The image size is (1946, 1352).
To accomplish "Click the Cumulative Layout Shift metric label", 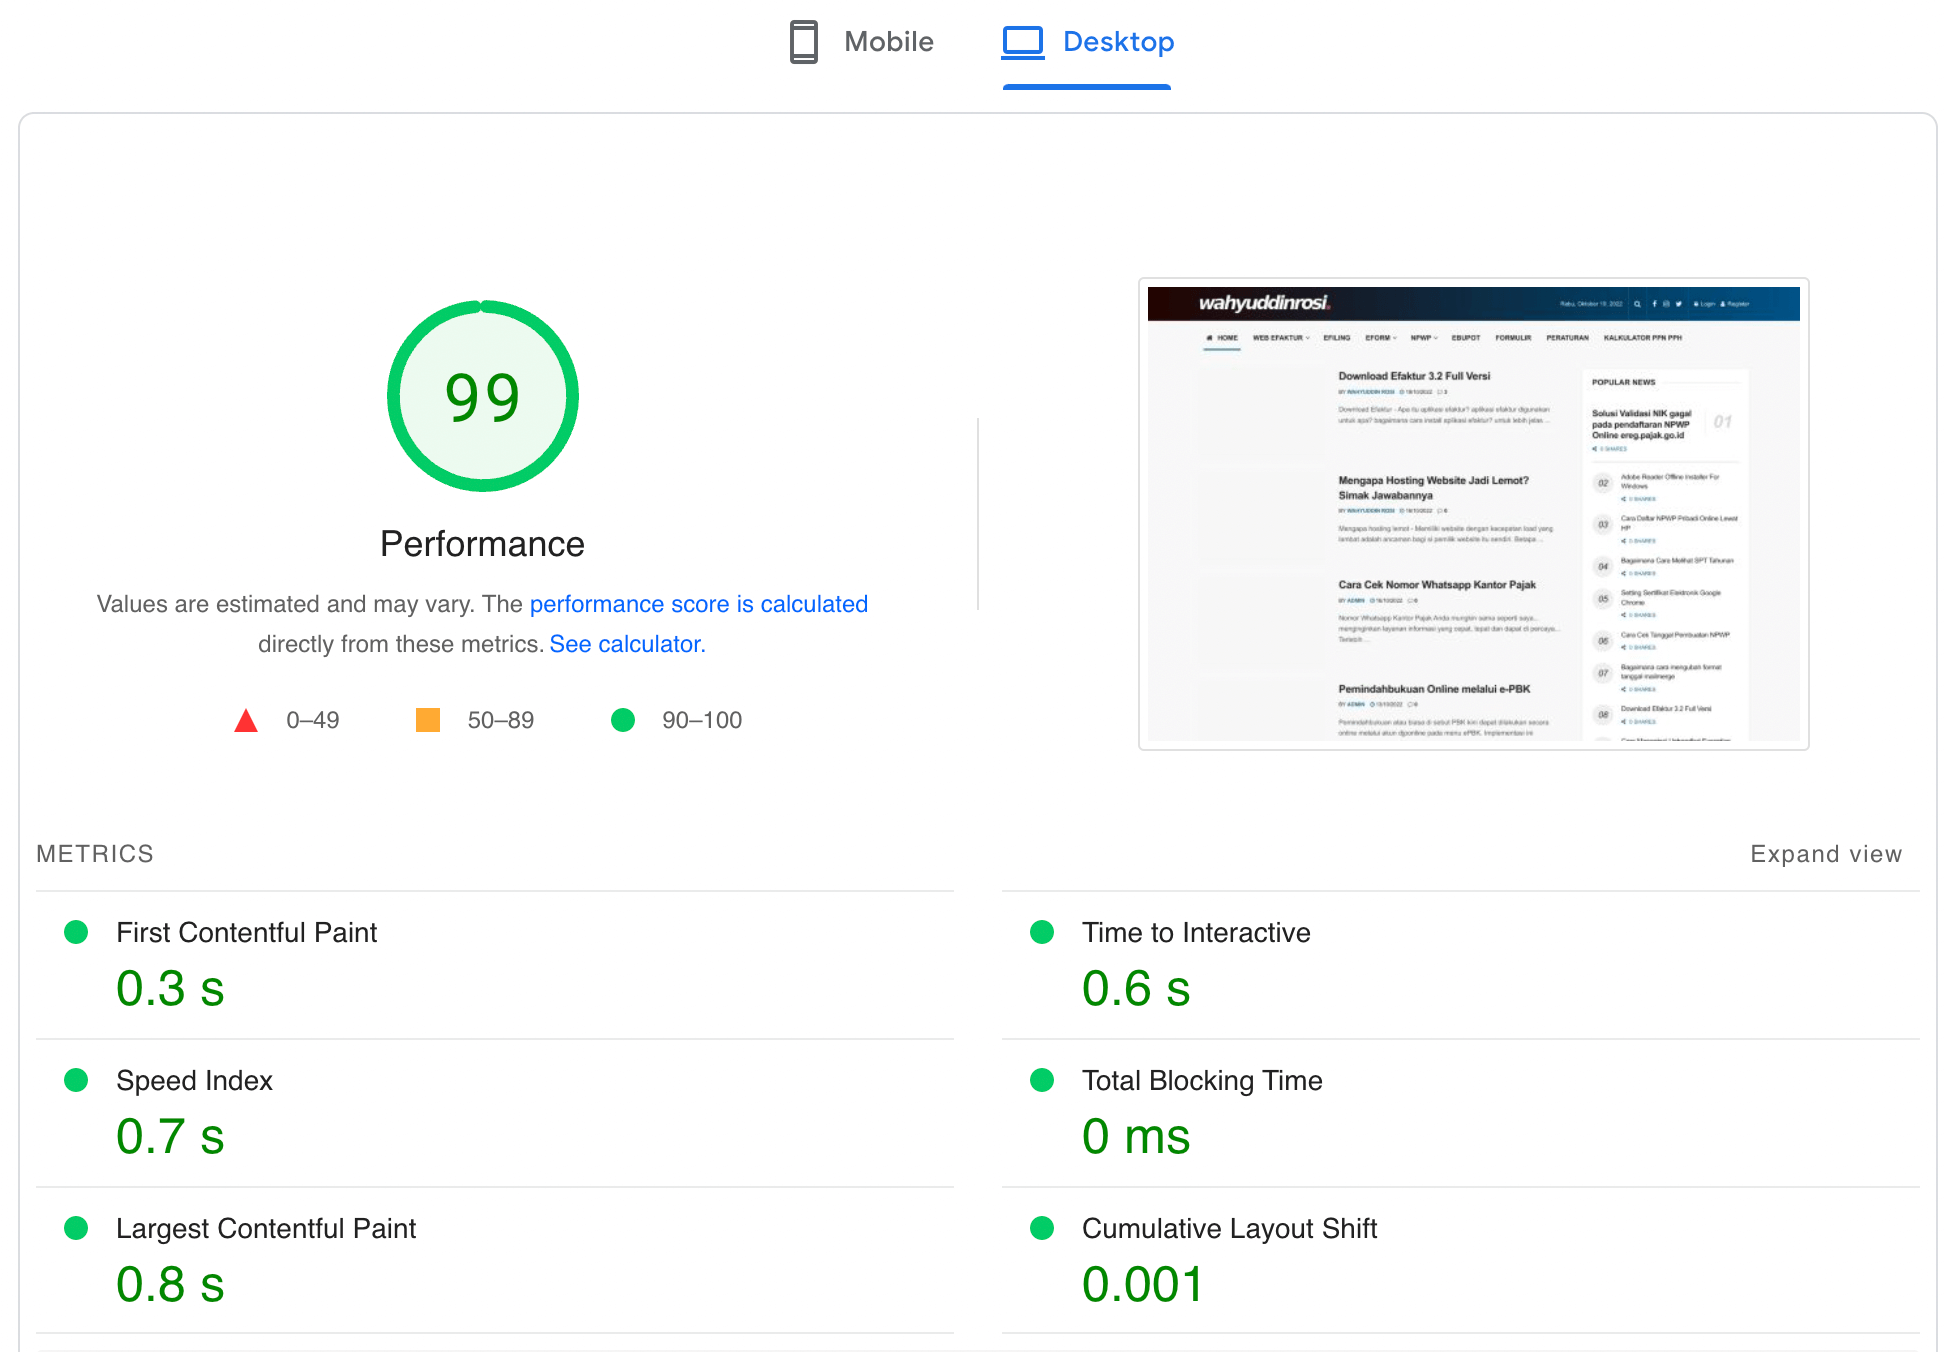I will 1229,1228.
